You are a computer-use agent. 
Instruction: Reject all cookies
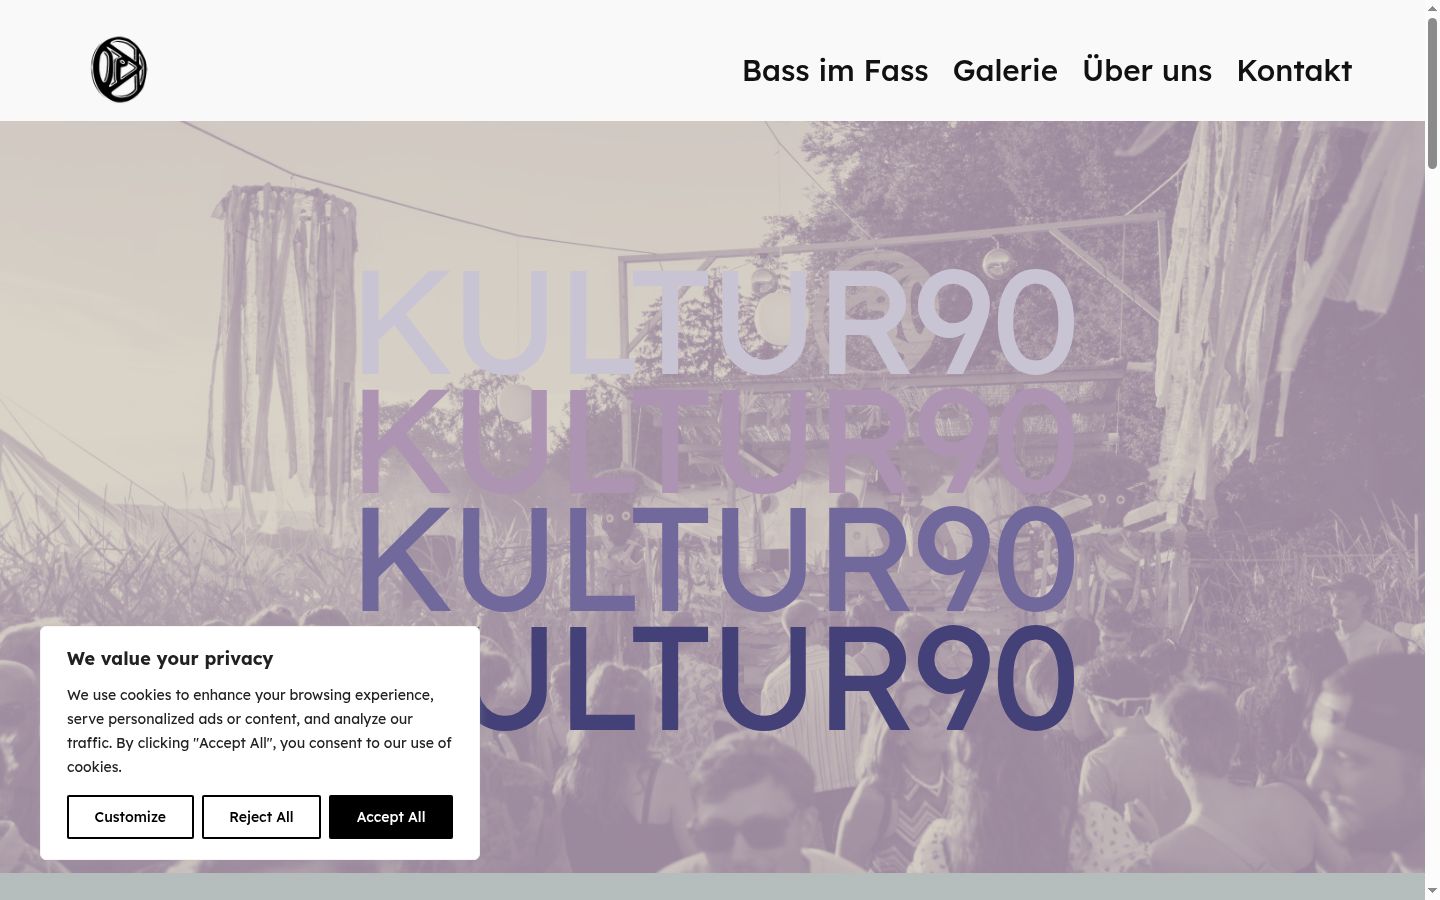(261, 817)
